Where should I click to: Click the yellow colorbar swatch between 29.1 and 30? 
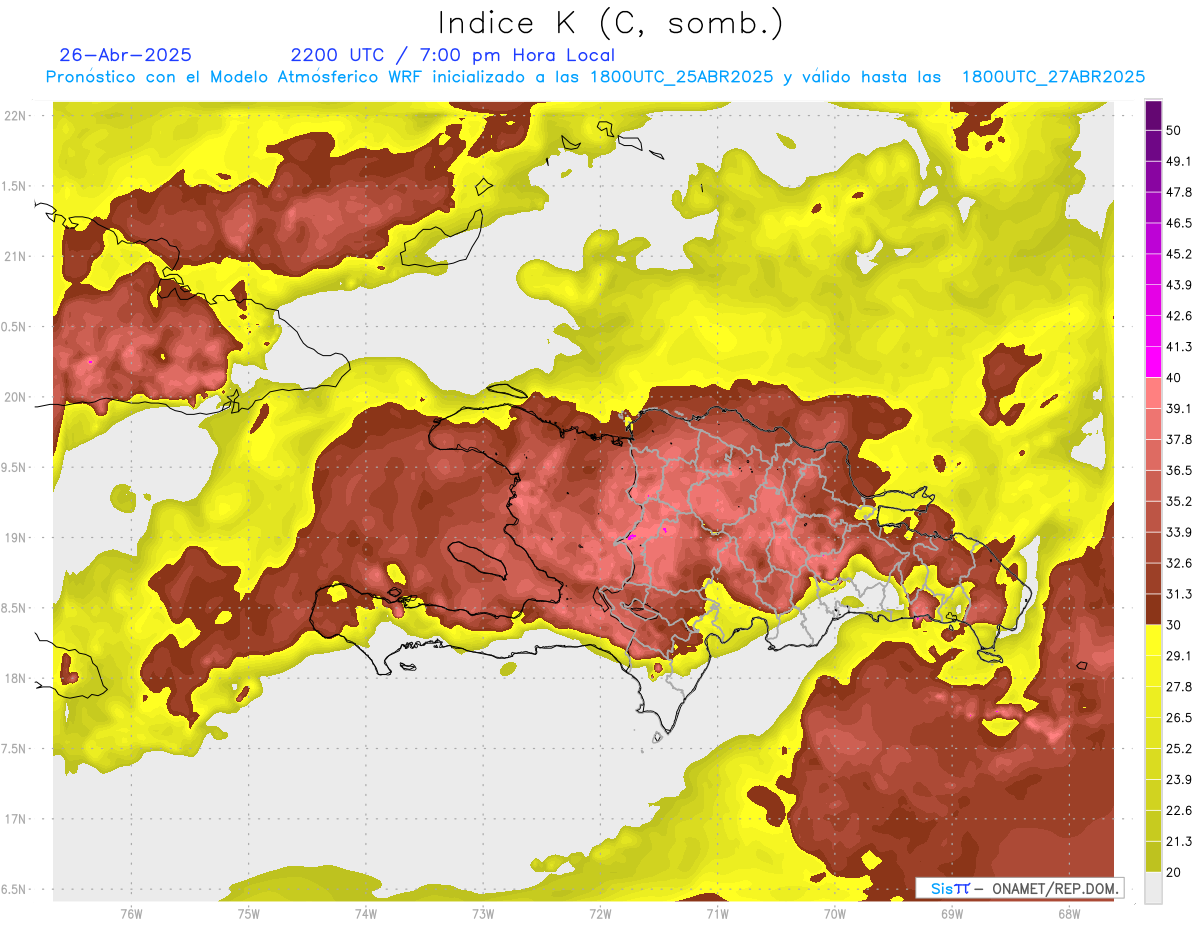click(1153, 641)
